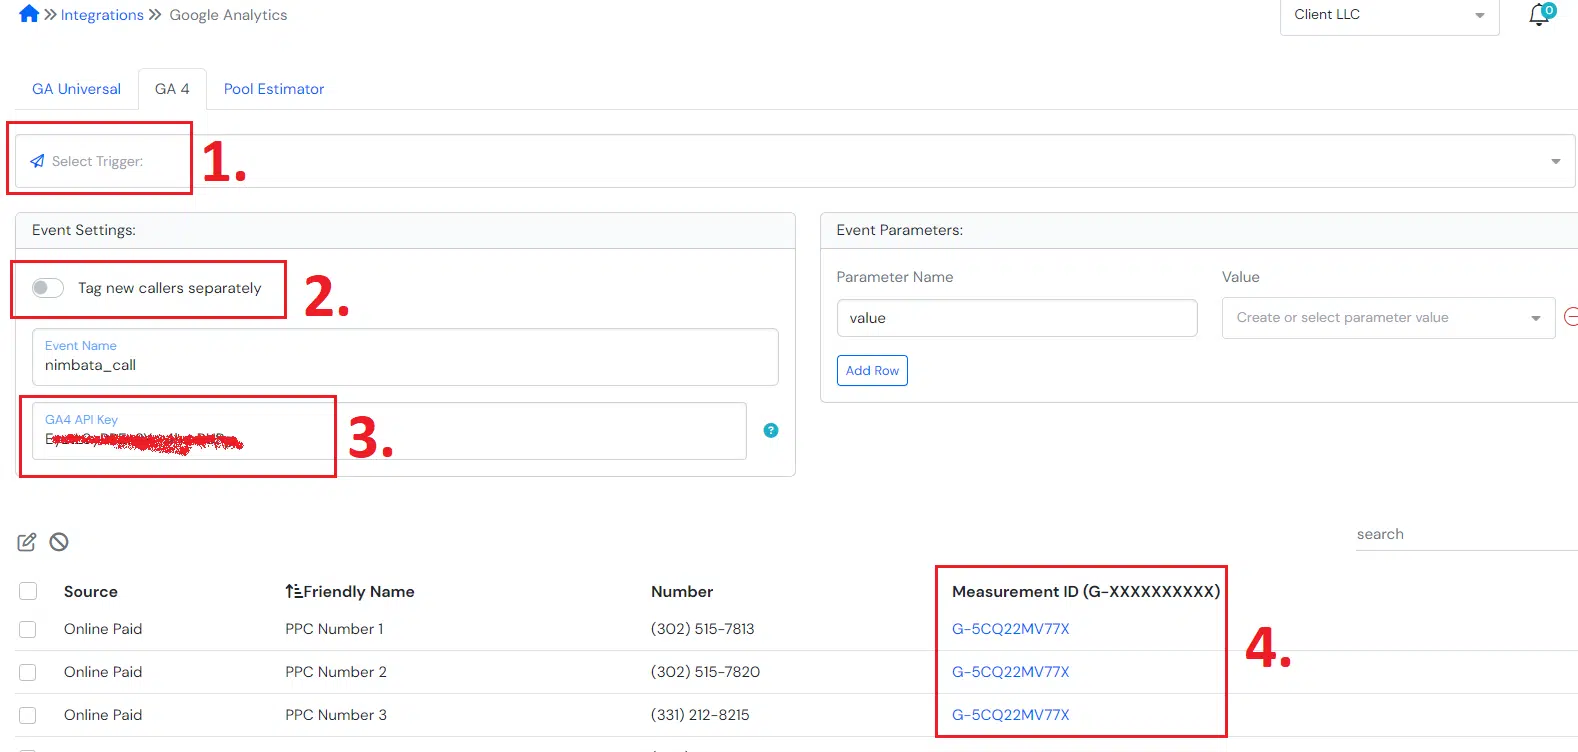The width and height of the screenshot is (1578, 752).
Task: Check the select-all checkbox in table header
Action: tap(28, 591)
